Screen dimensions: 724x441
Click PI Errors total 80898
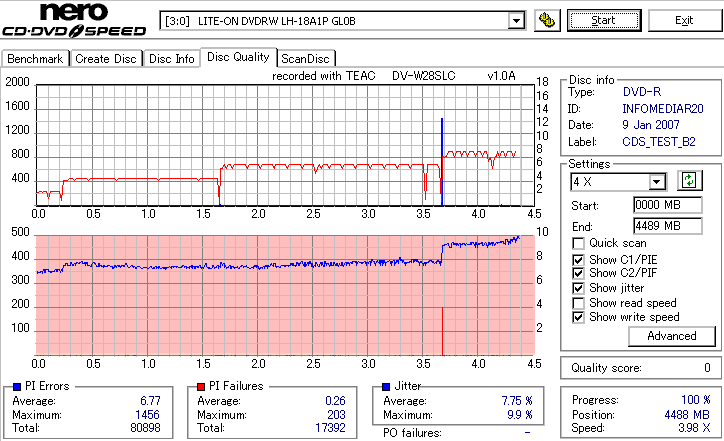(x=145, y=428)
